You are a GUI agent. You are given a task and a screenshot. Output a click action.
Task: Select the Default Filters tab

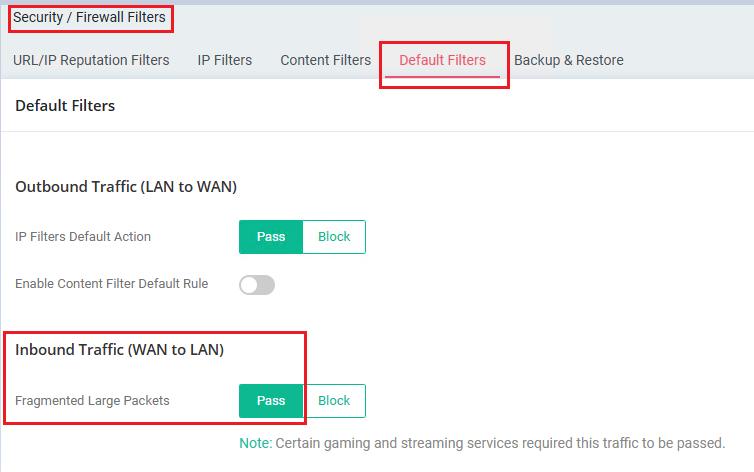click(x=442, y=60)
